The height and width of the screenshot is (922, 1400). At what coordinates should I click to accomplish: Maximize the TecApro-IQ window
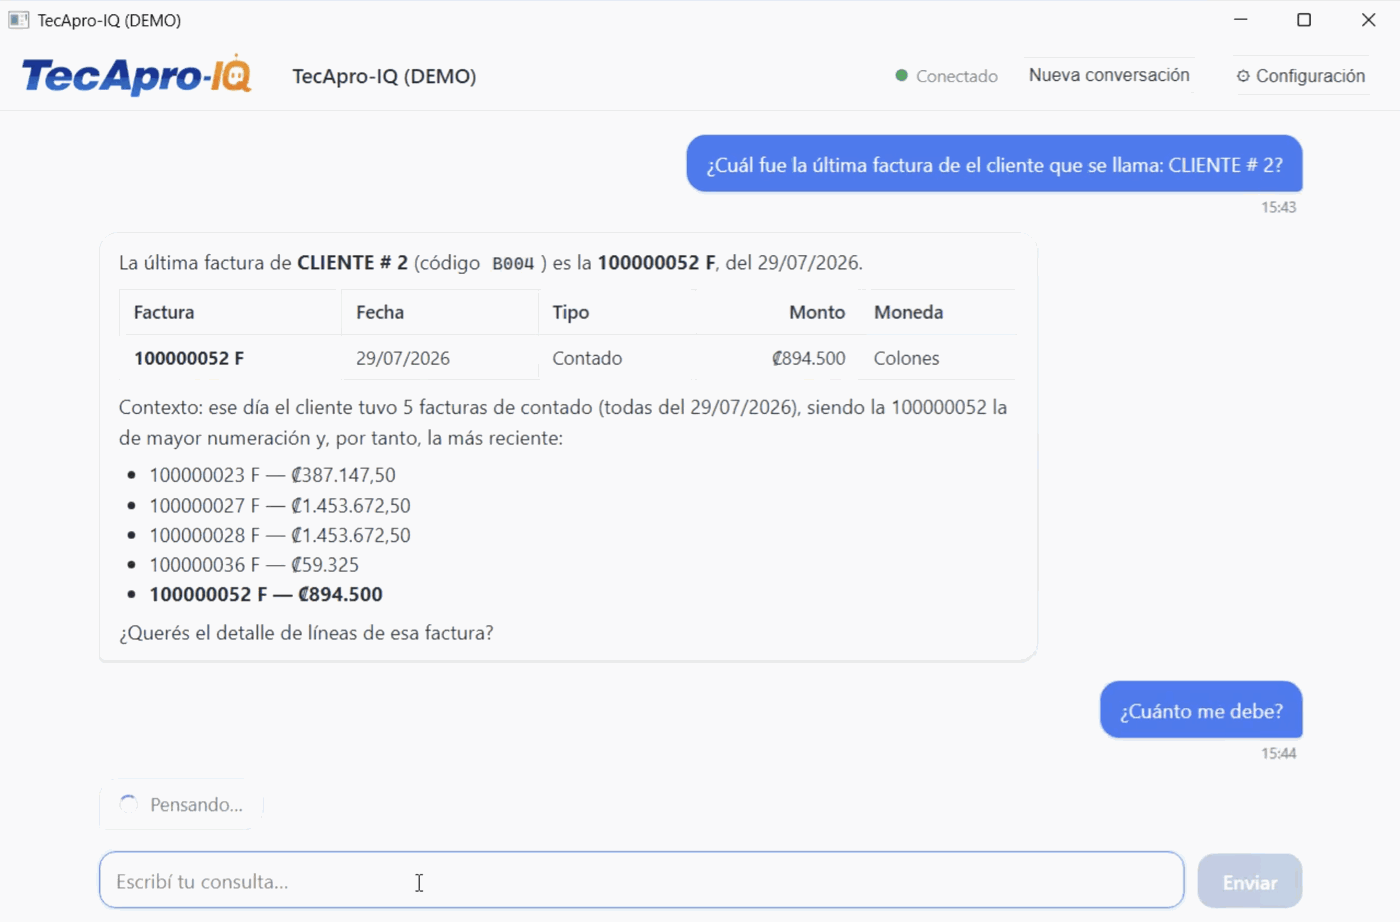[x=1304, y=20]
